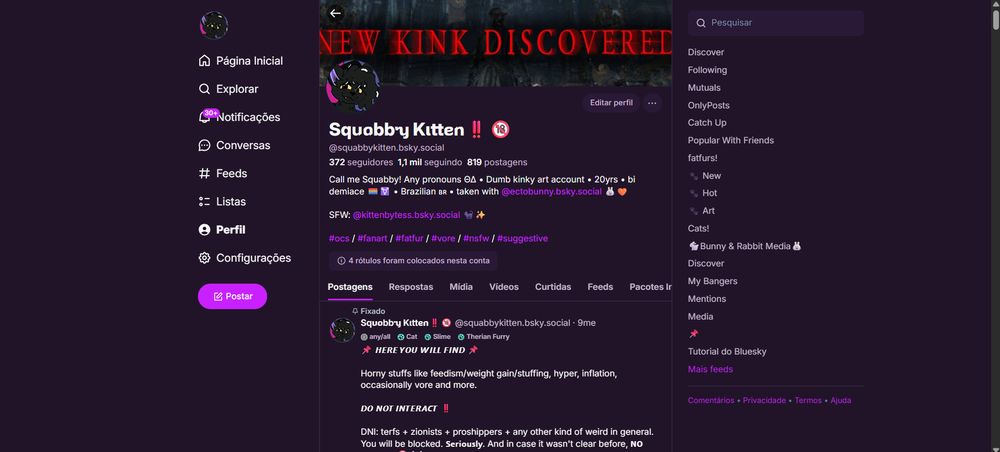Open the three-dots profile options menu
Image resolution: width=1000 pixels, height=452 pixels.
pos(652,103)
